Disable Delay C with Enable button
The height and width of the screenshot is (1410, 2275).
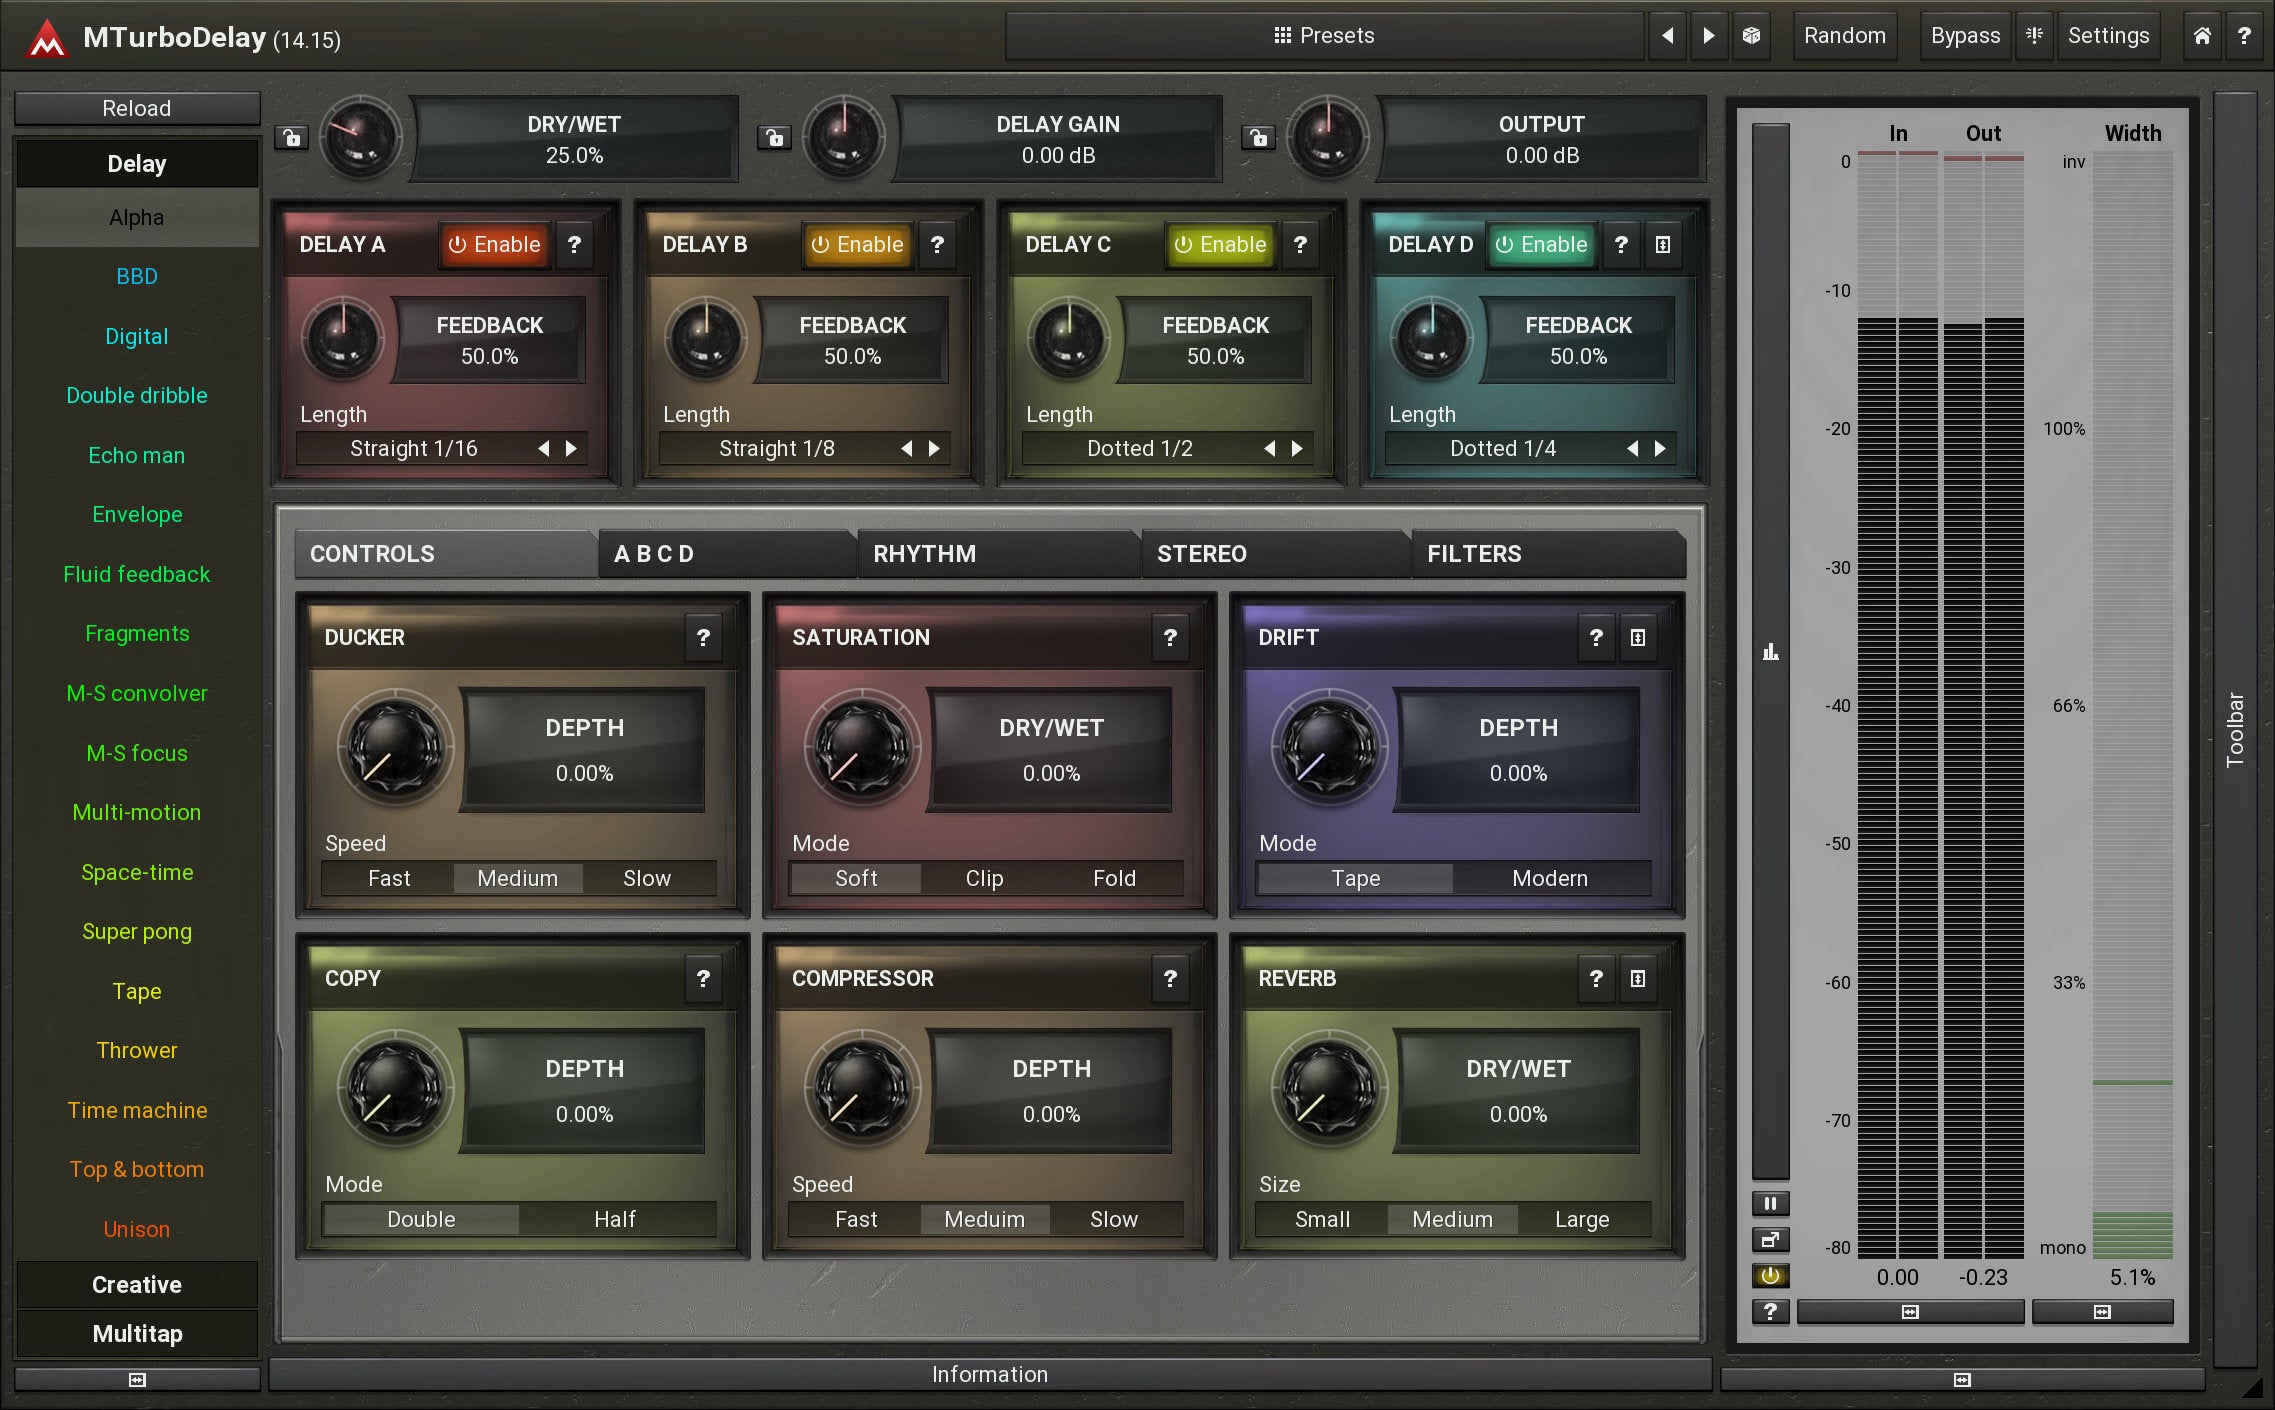click(1220, 245)
